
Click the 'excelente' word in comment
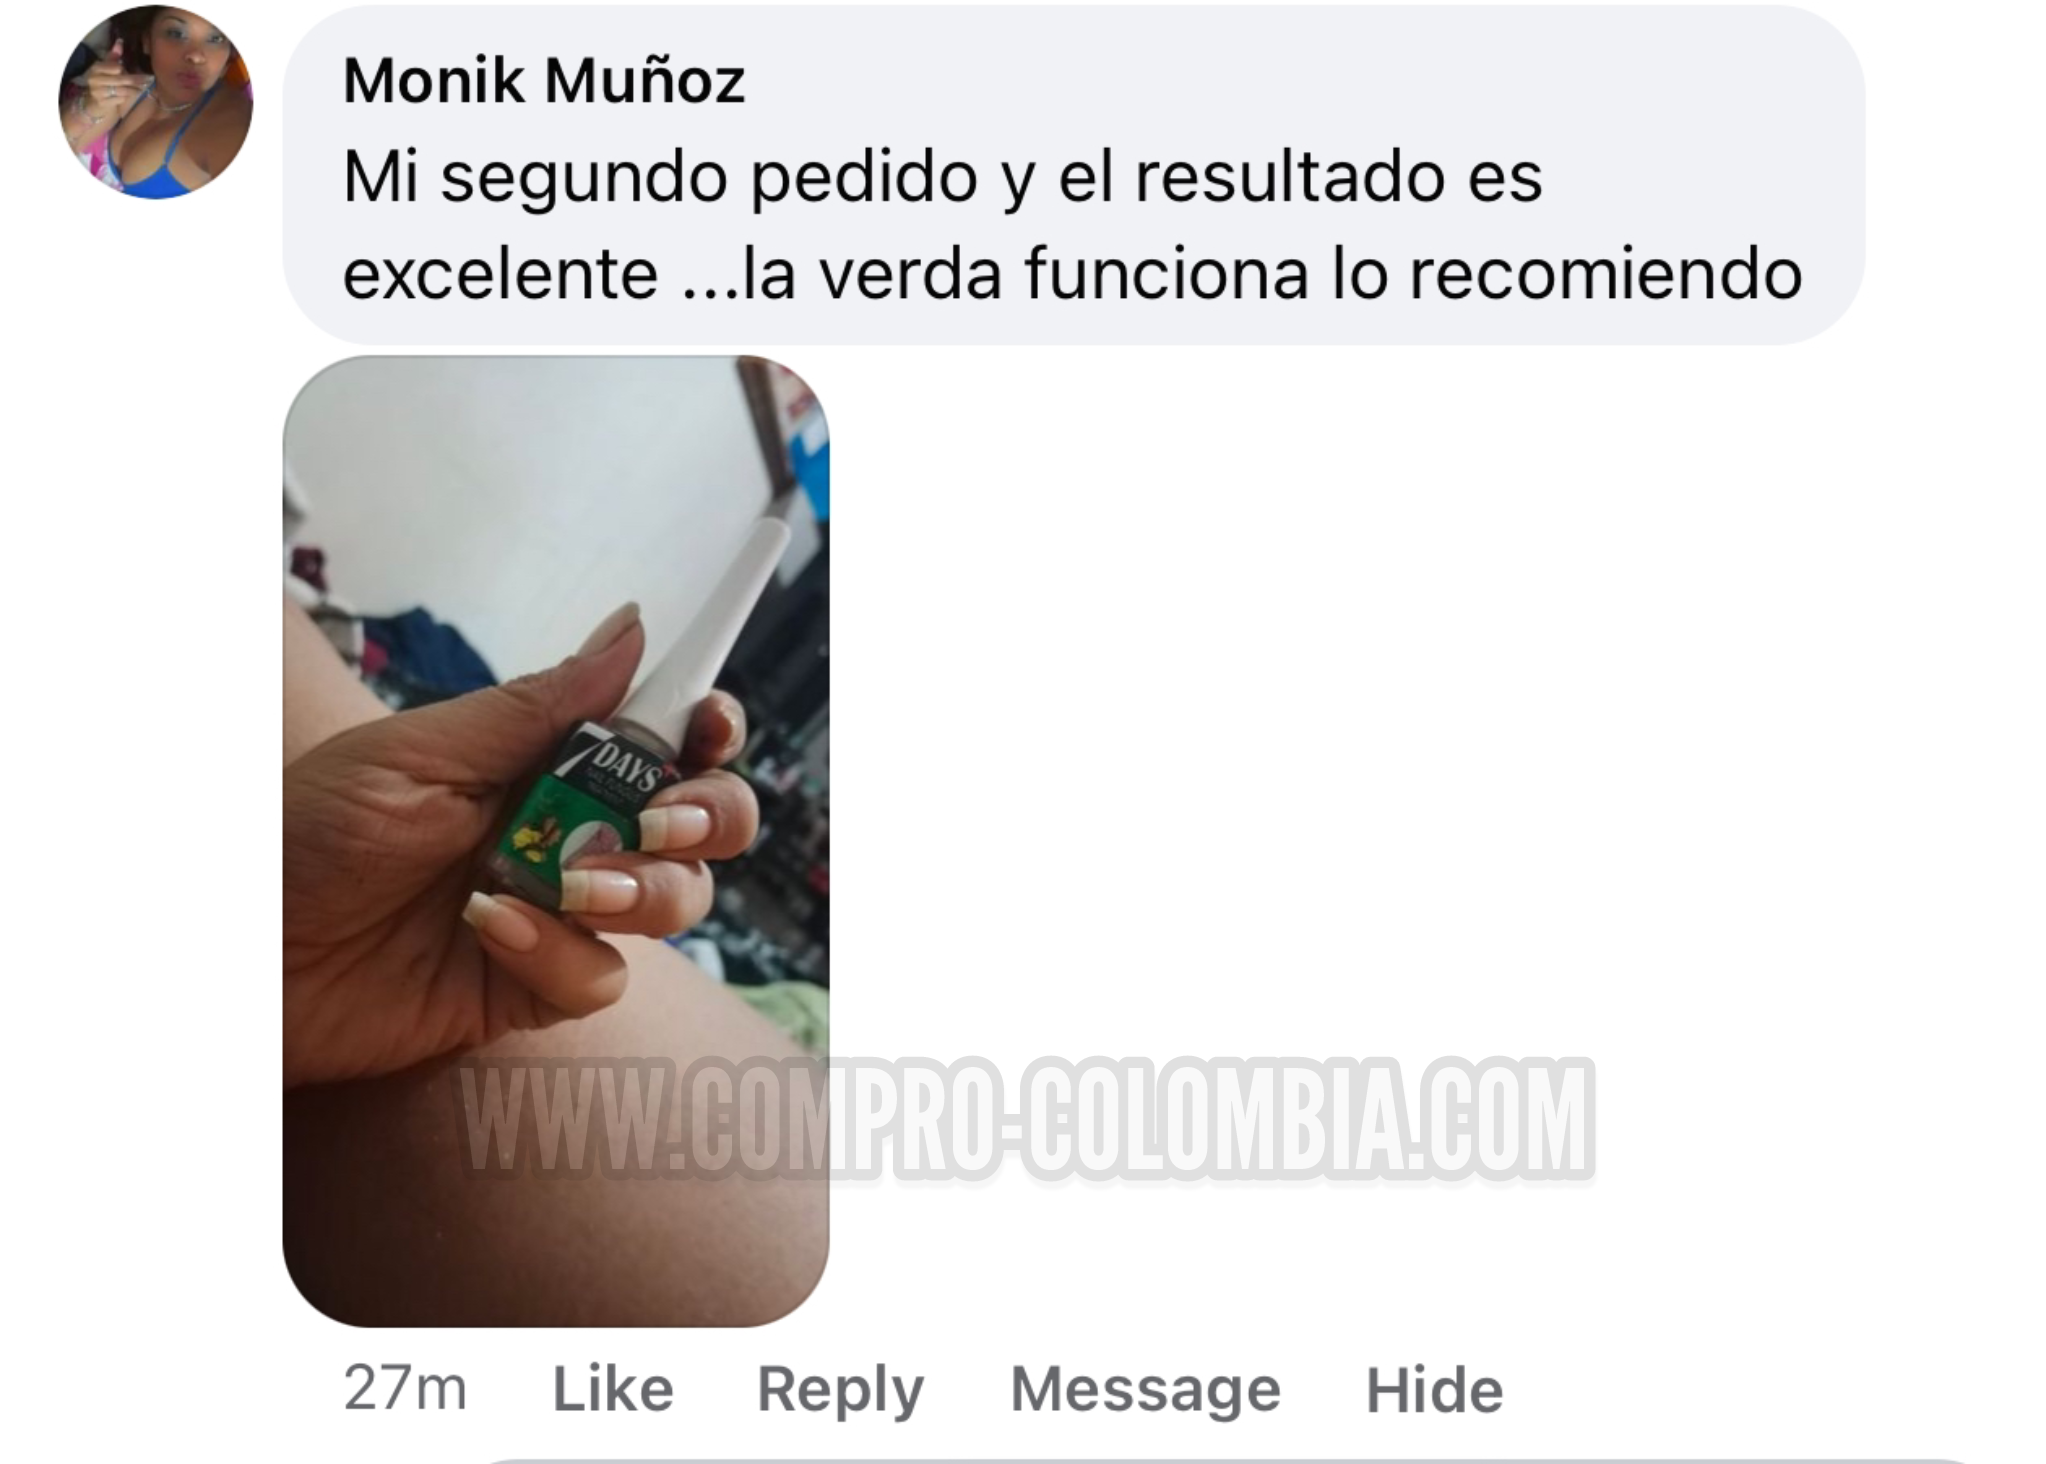click(501, 274)
